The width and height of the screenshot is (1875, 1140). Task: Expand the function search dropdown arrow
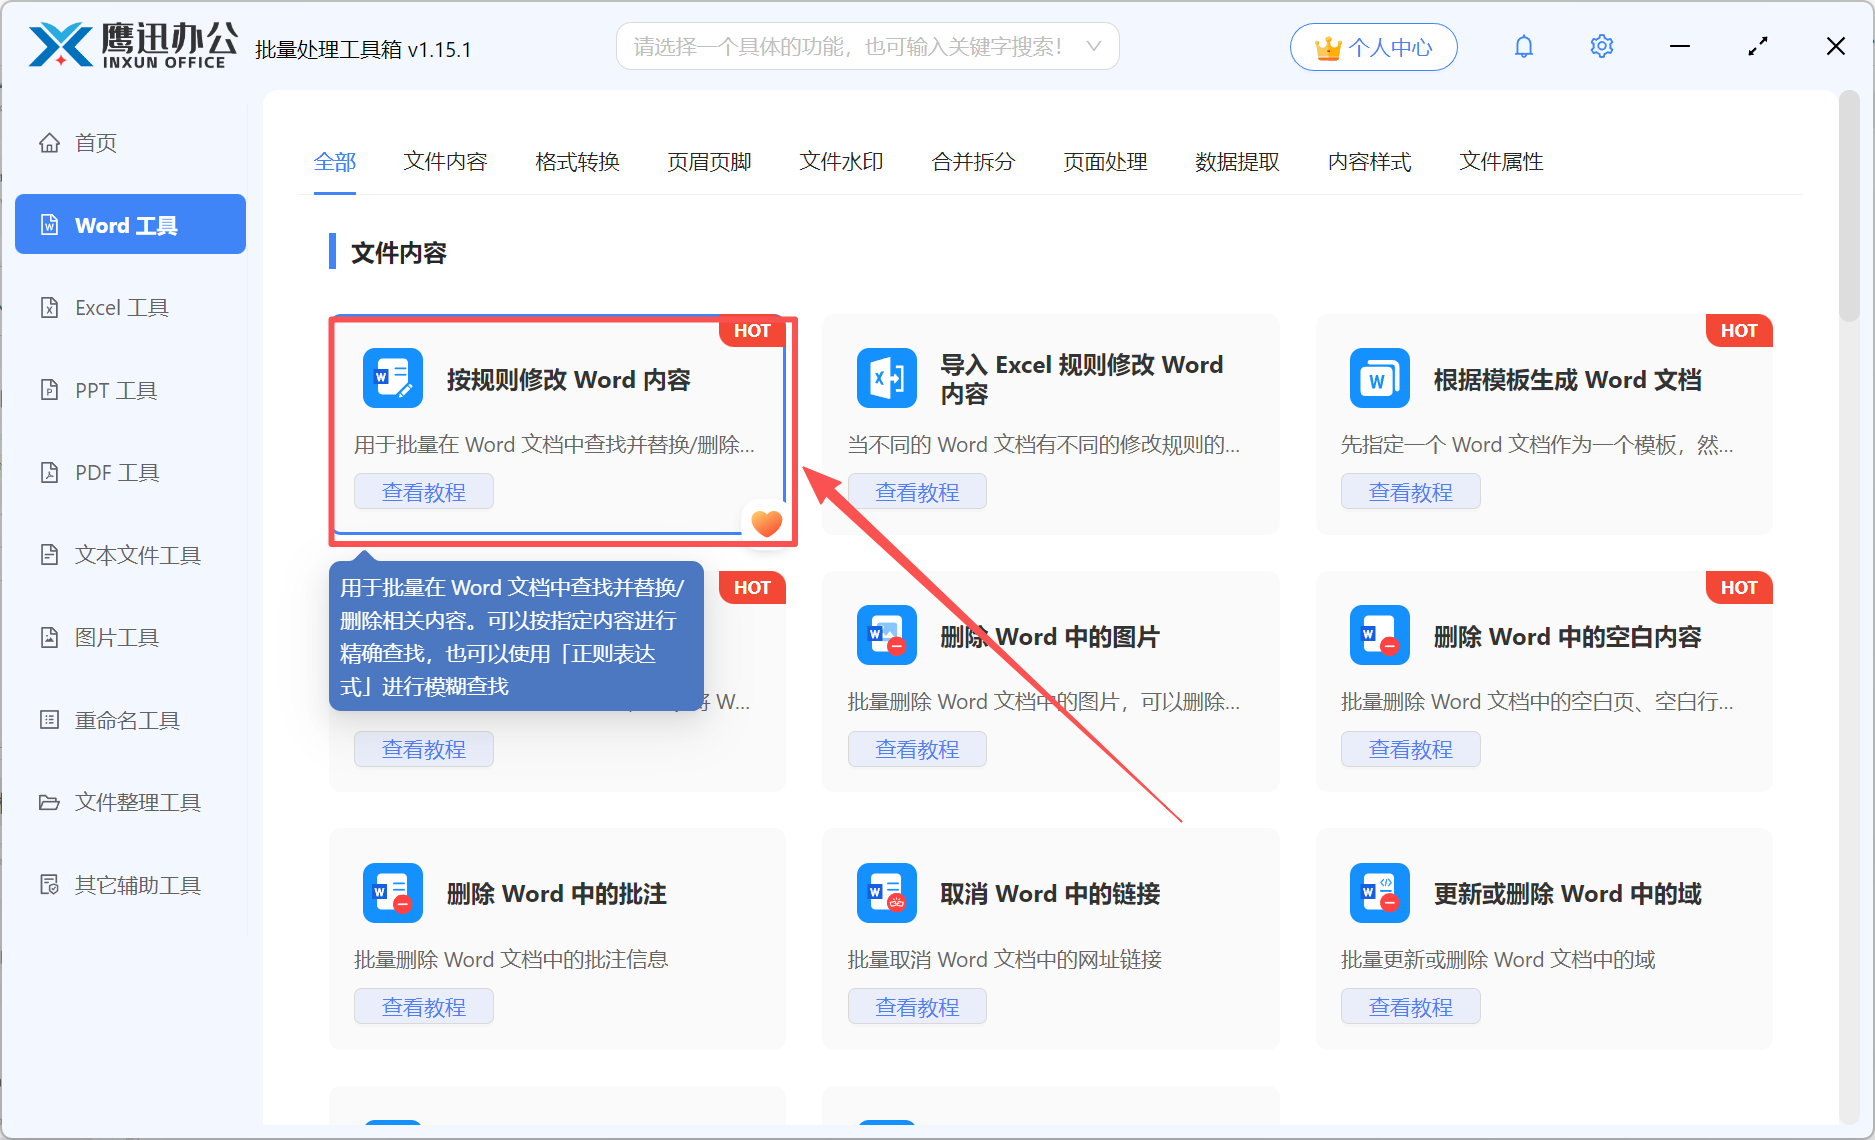(x=1093, y=47)
